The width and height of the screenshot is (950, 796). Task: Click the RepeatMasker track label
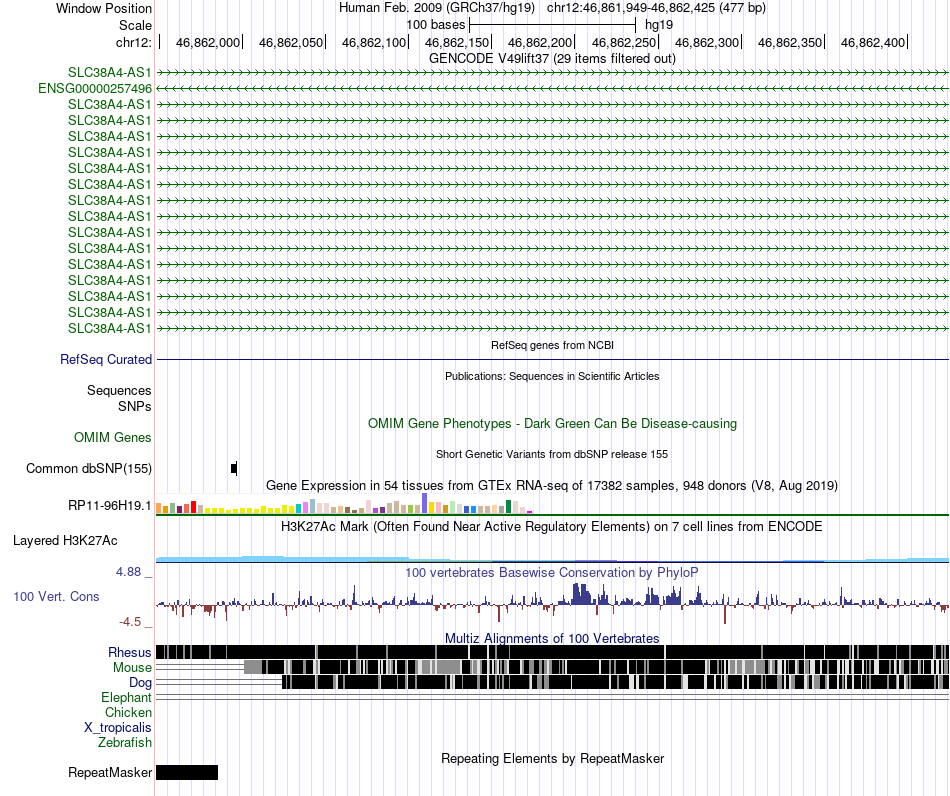[x=110, y=772]
